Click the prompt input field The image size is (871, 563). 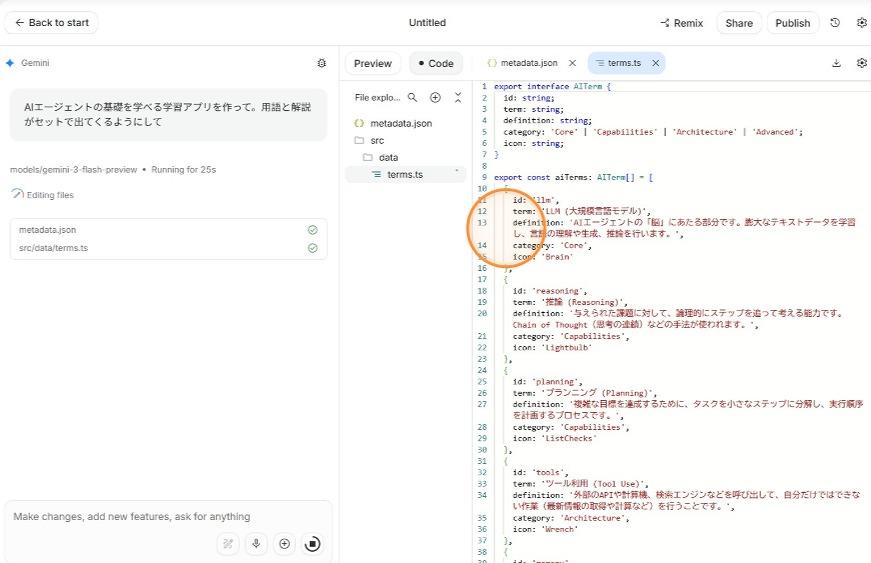[x=150, y=517]
